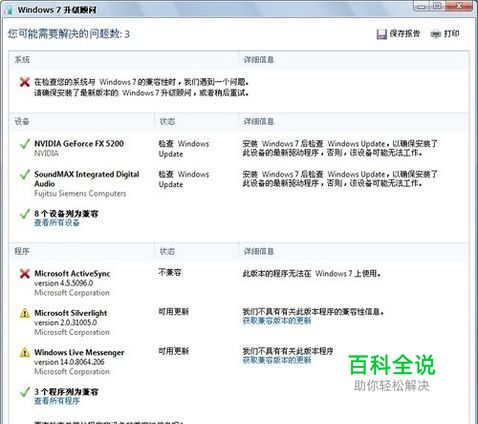
Task: Click version 14.0.8064.206 text under Messenger
Action: 69,362
